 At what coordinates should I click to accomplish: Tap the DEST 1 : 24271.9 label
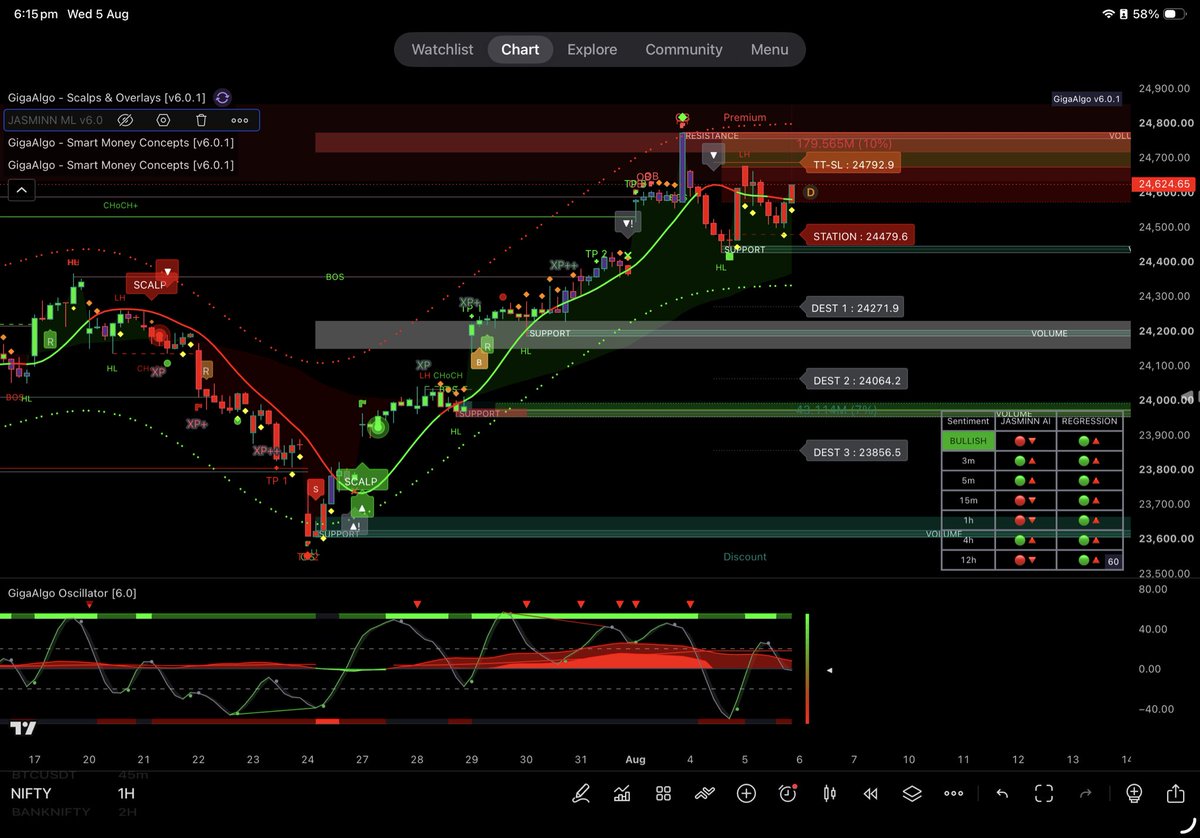point(855,308)
